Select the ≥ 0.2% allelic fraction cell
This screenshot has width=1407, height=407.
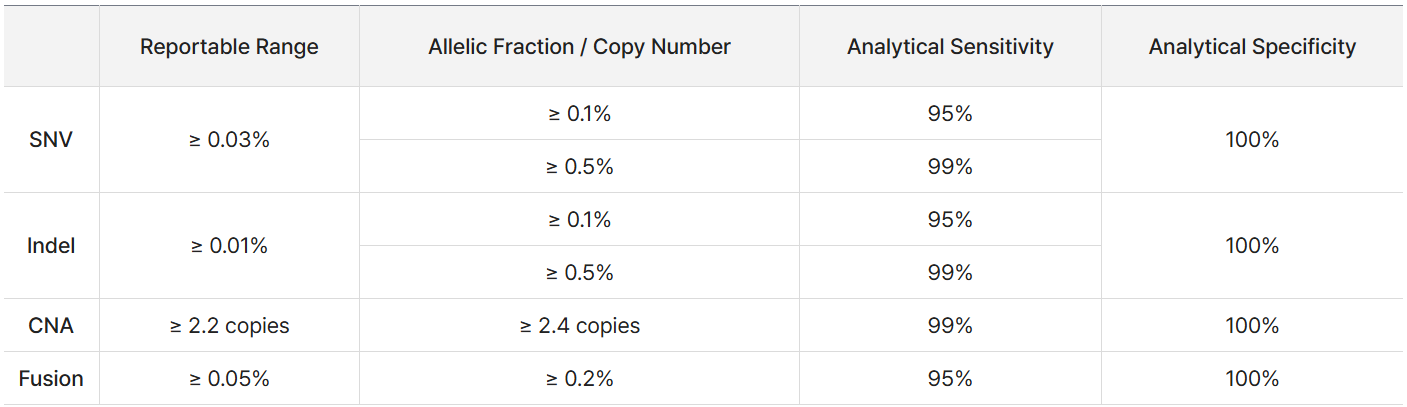tap(579, 379)
